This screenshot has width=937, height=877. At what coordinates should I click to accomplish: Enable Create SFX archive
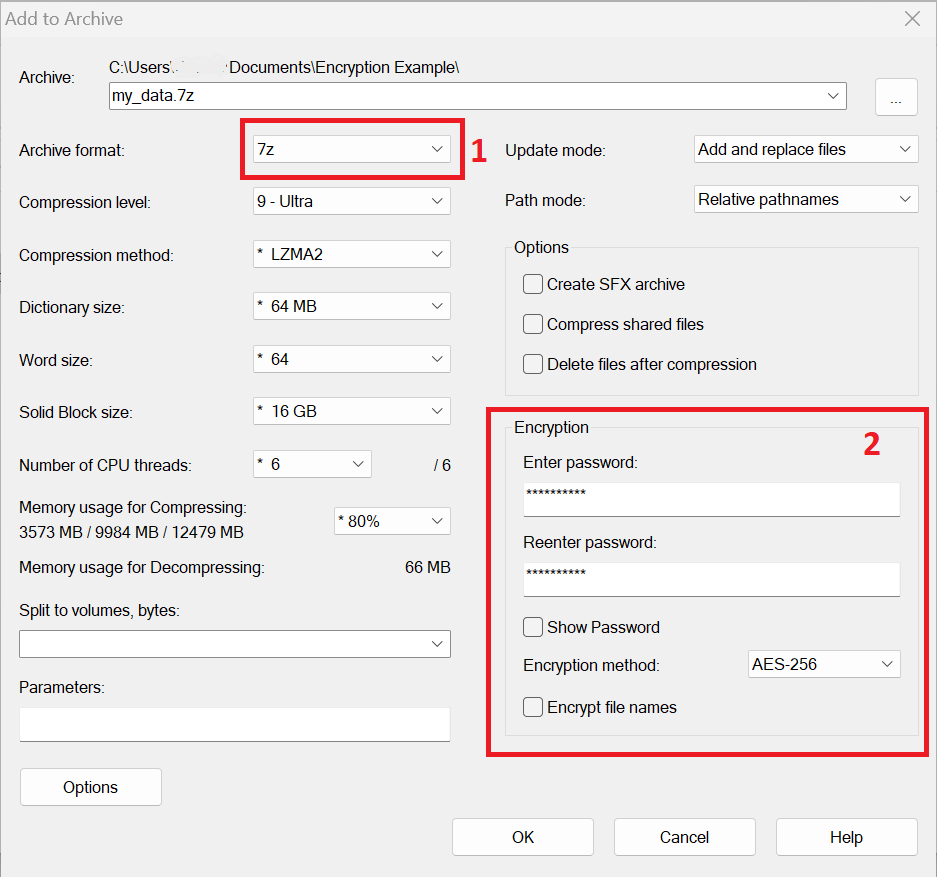pyautogui.click(x=533, y=284)
